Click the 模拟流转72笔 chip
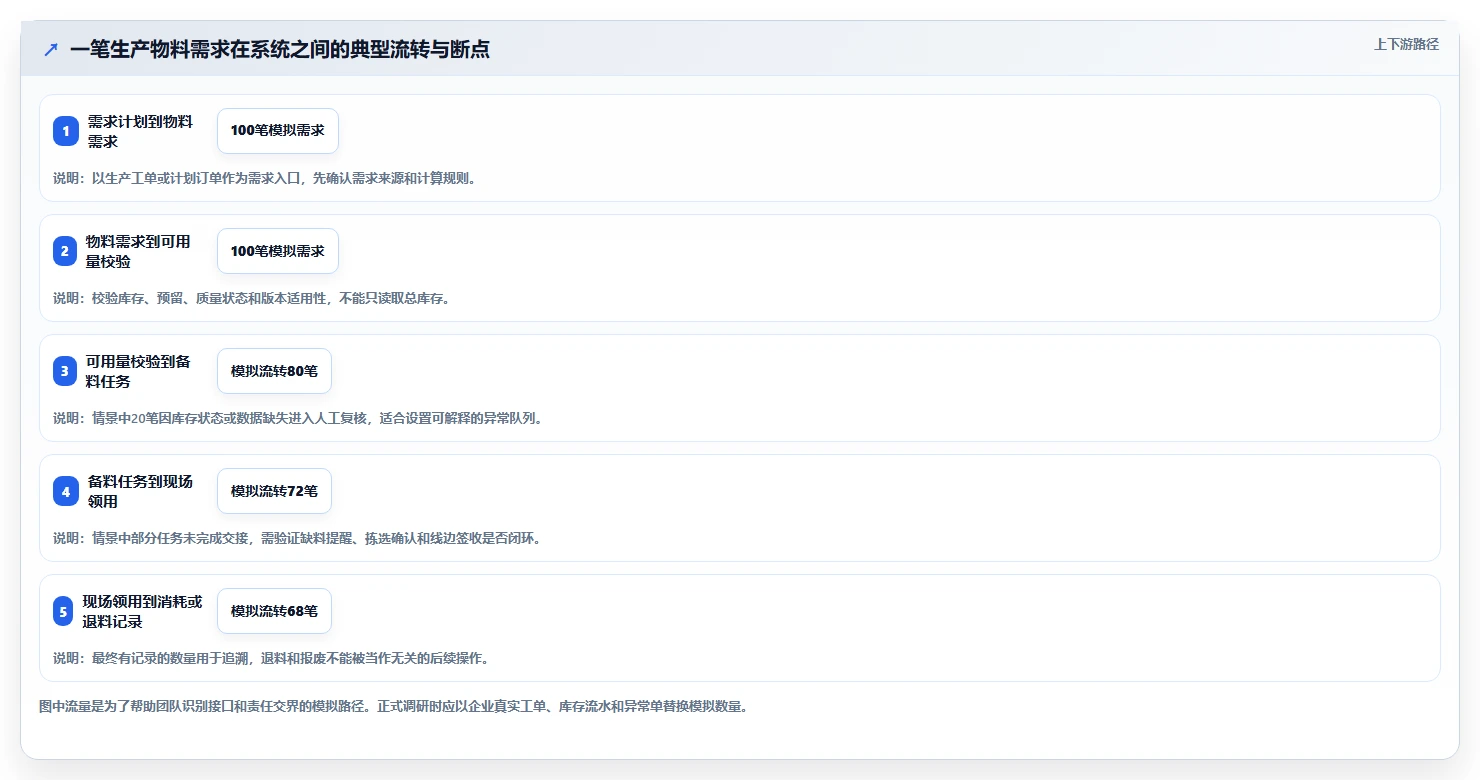 (274, 491)
